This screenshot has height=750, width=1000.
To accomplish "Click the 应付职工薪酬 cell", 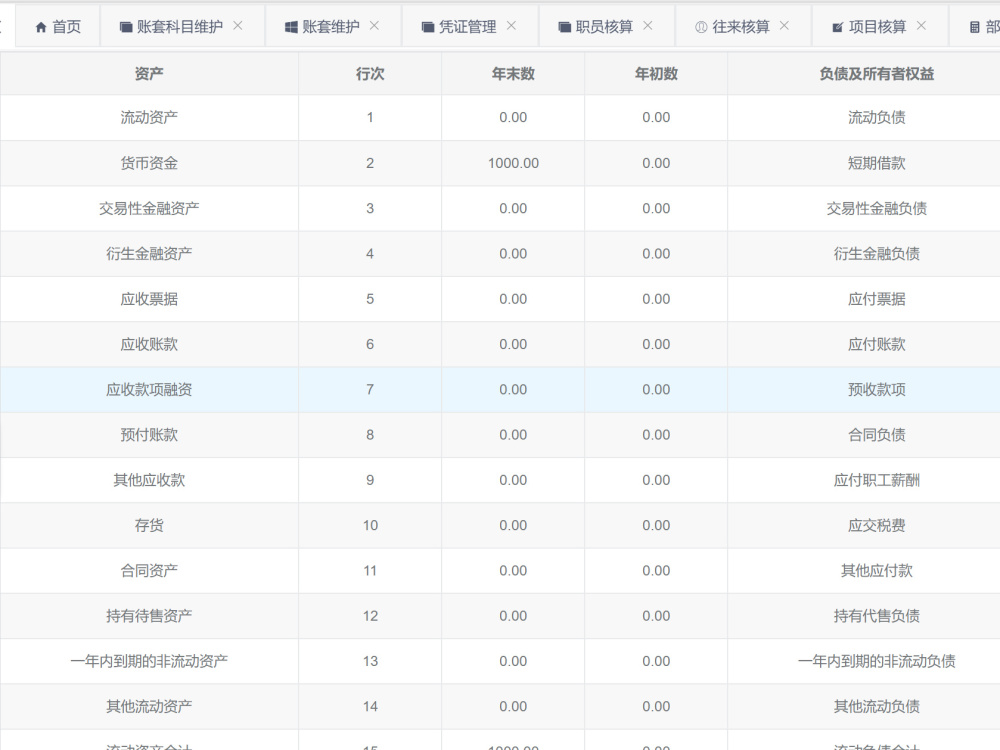I will pos(877,480).
